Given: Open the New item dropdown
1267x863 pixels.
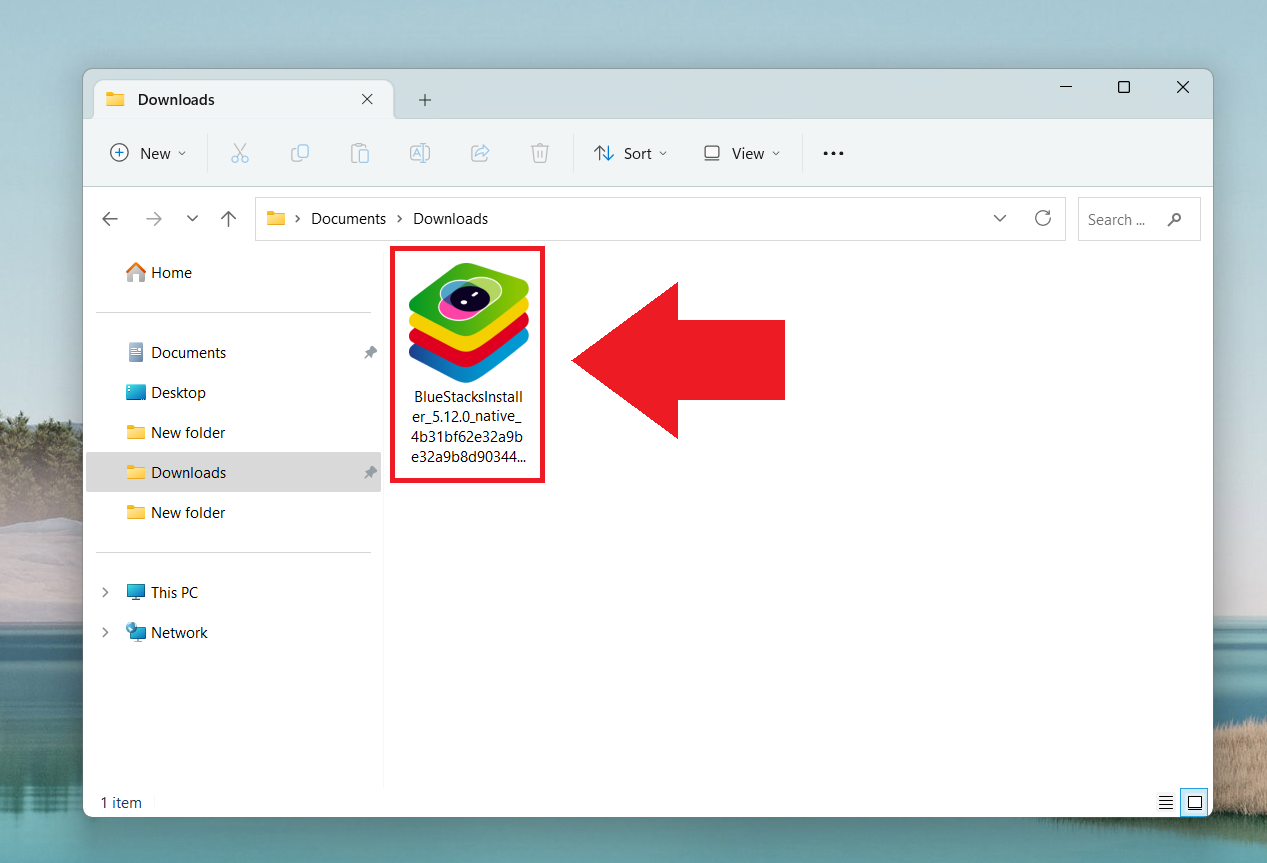Looking at the screenshot, I should click(148, 153).
